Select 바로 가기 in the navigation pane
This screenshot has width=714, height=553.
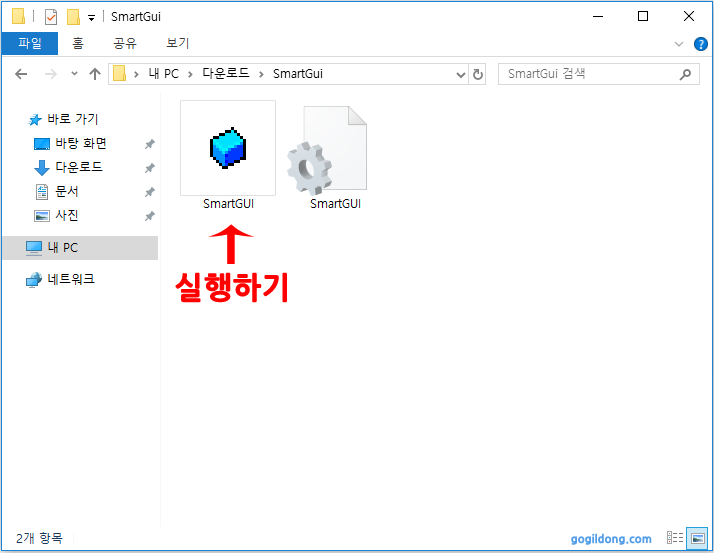click(x=64, y=119)
